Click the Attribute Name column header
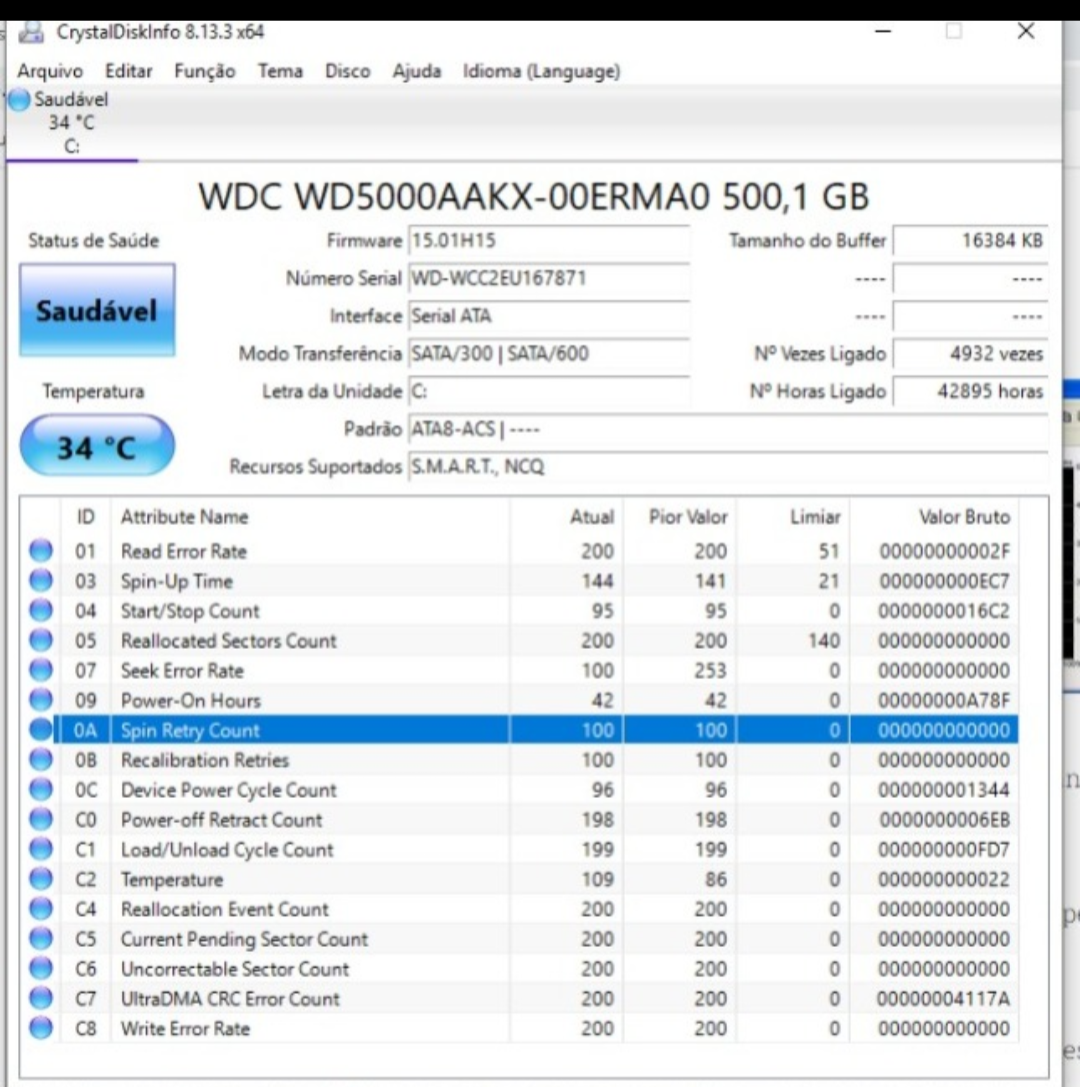1080x1087 pixels. (310, 516)
